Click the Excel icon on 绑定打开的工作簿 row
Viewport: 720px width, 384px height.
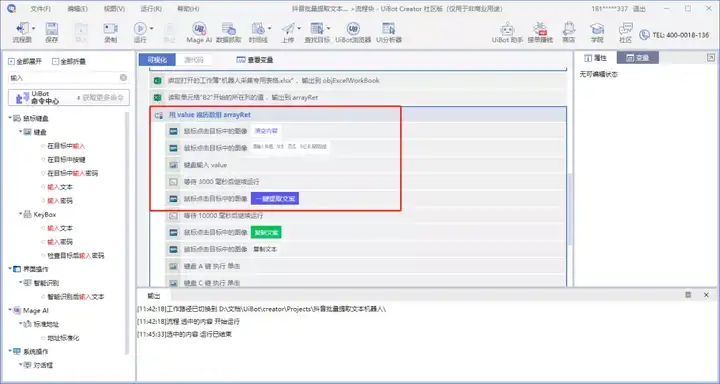157,80
